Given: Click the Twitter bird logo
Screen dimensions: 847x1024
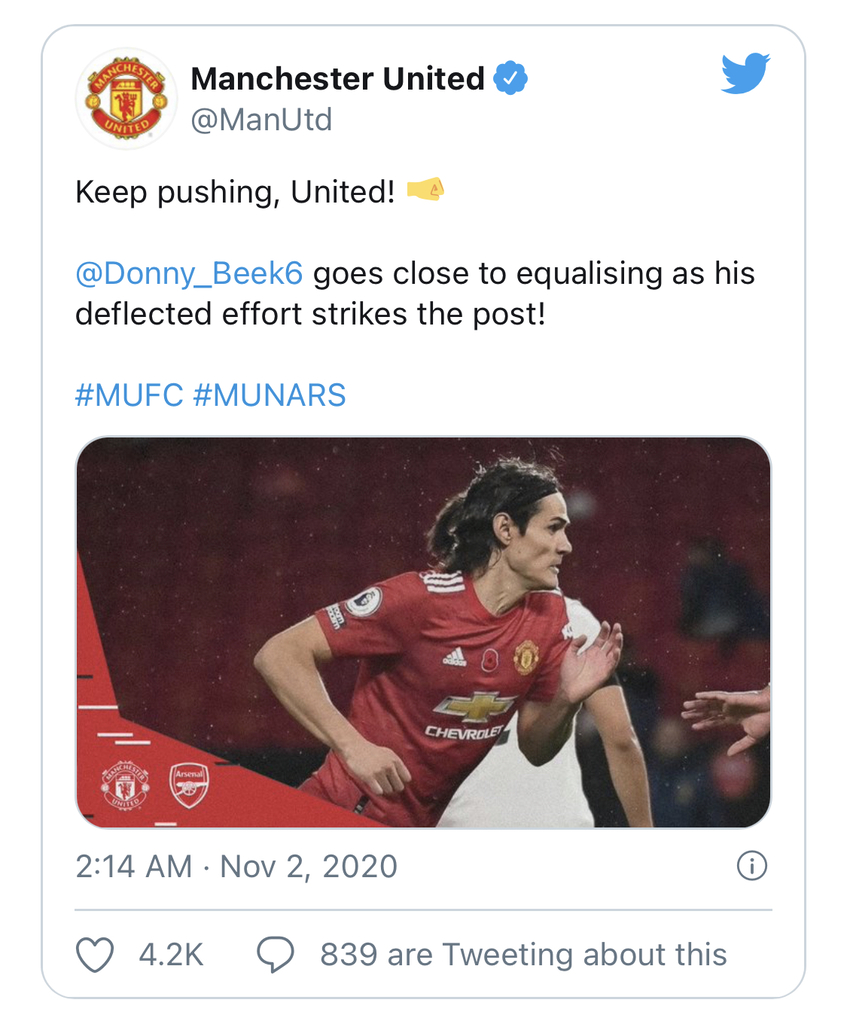Looking at the screenshot, I should coord(745,73).
